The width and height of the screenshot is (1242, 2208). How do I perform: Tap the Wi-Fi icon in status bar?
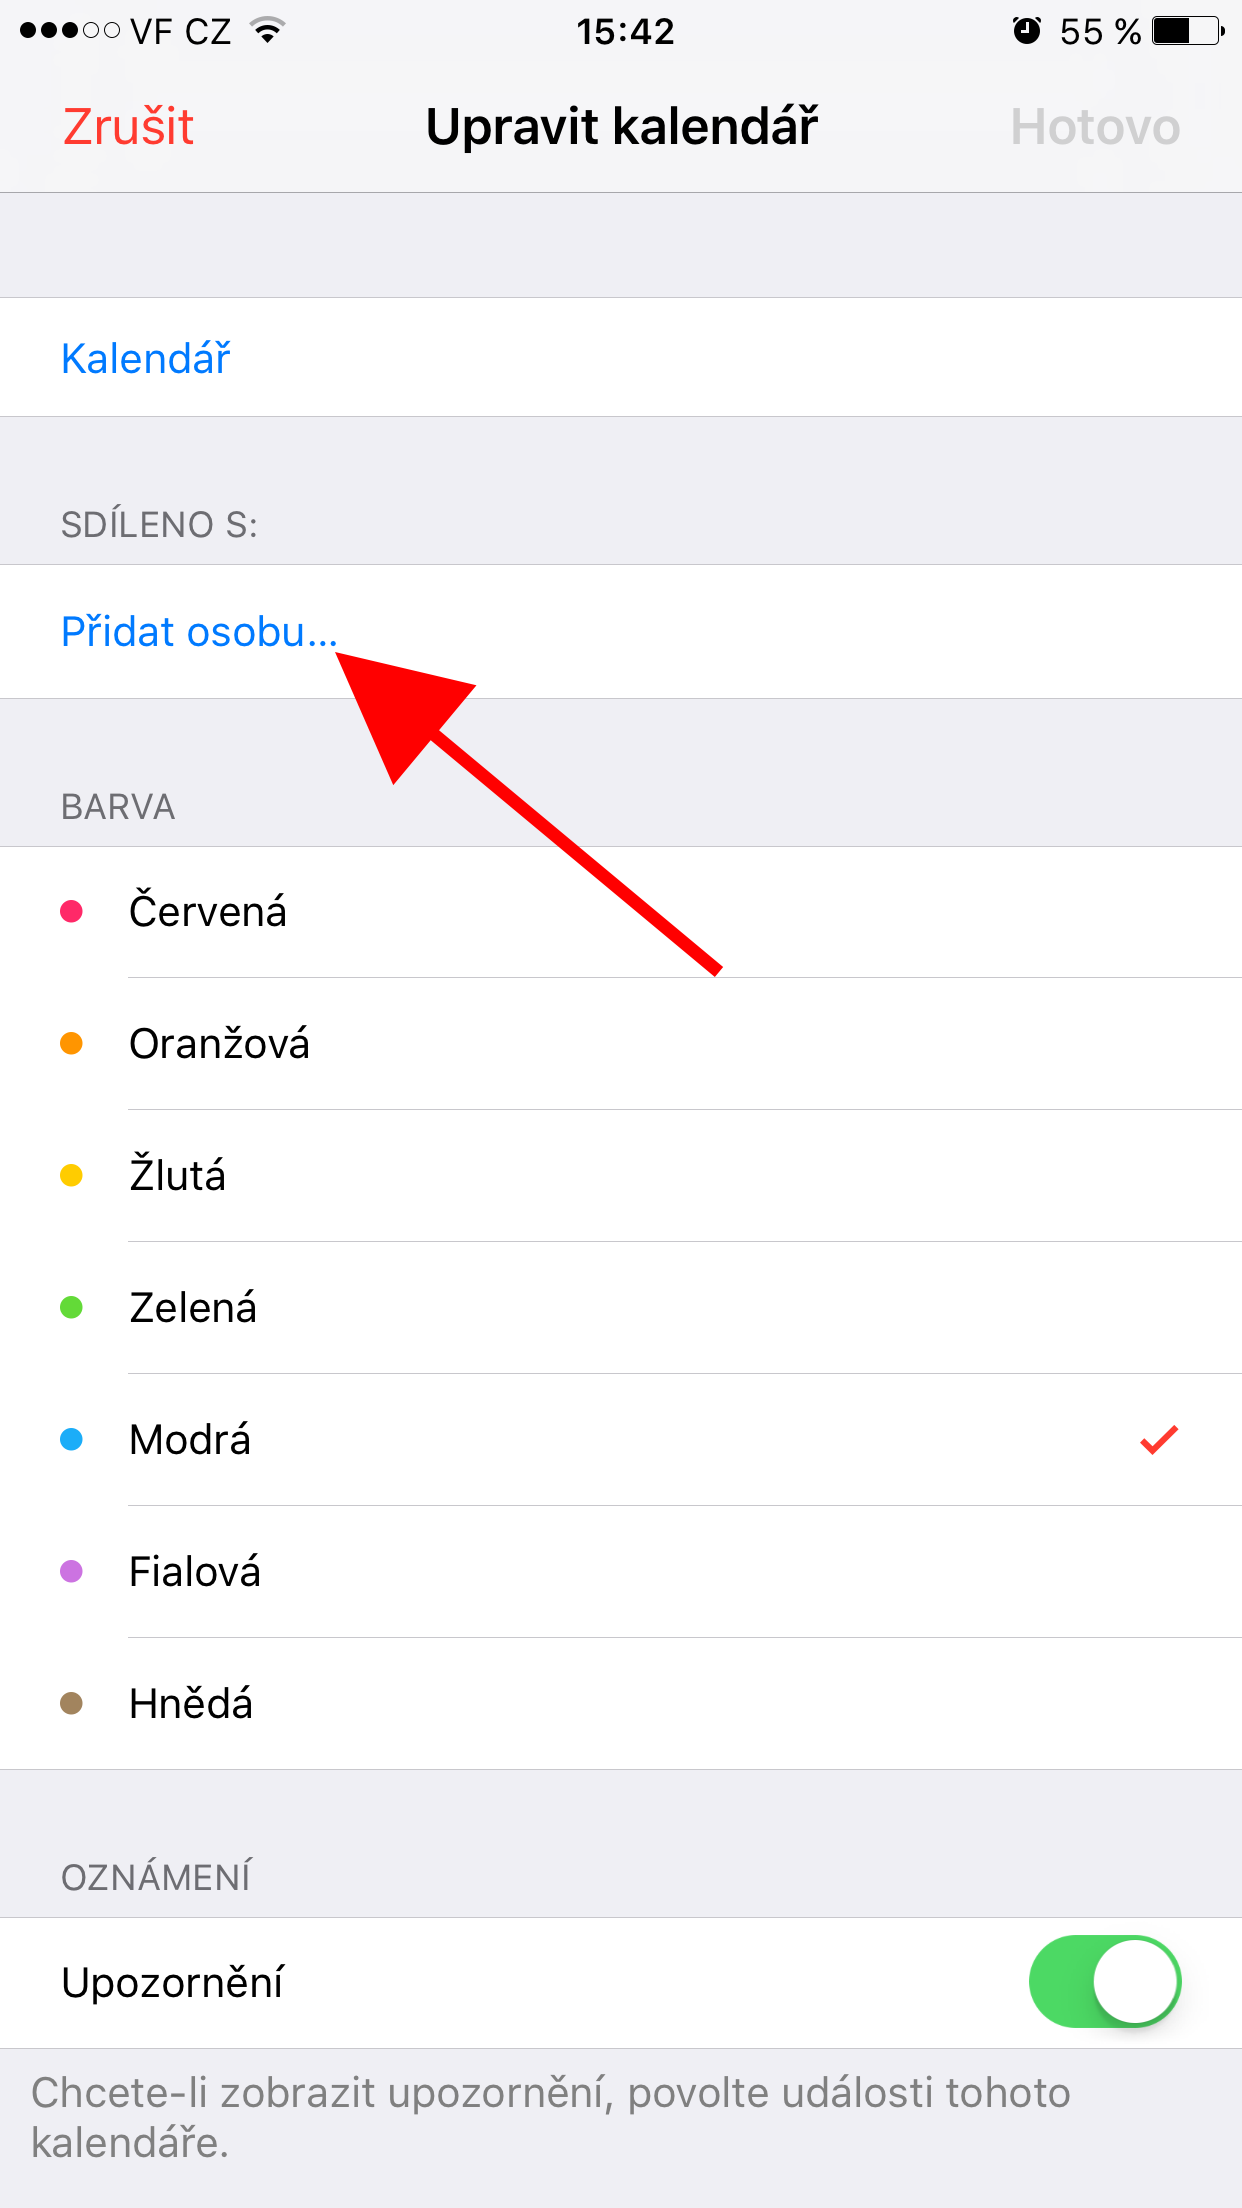pyautogui.click(x=266, y=30)
